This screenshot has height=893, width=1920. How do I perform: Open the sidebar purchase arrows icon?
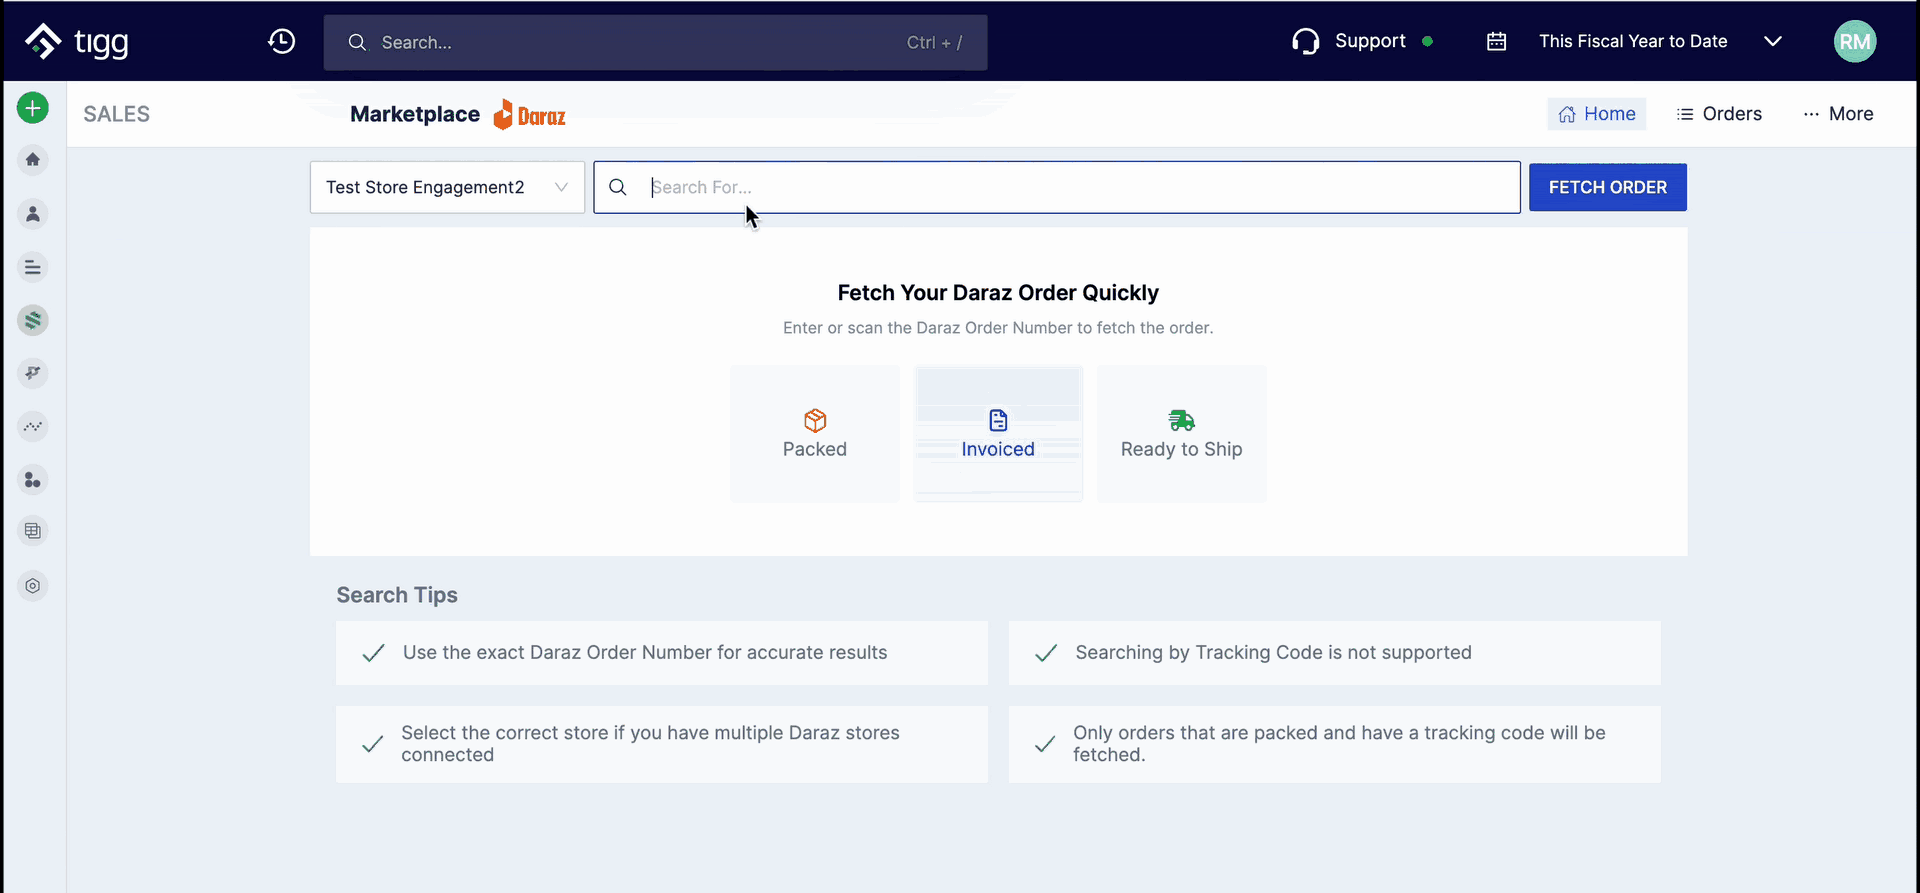tap(33, 373)
